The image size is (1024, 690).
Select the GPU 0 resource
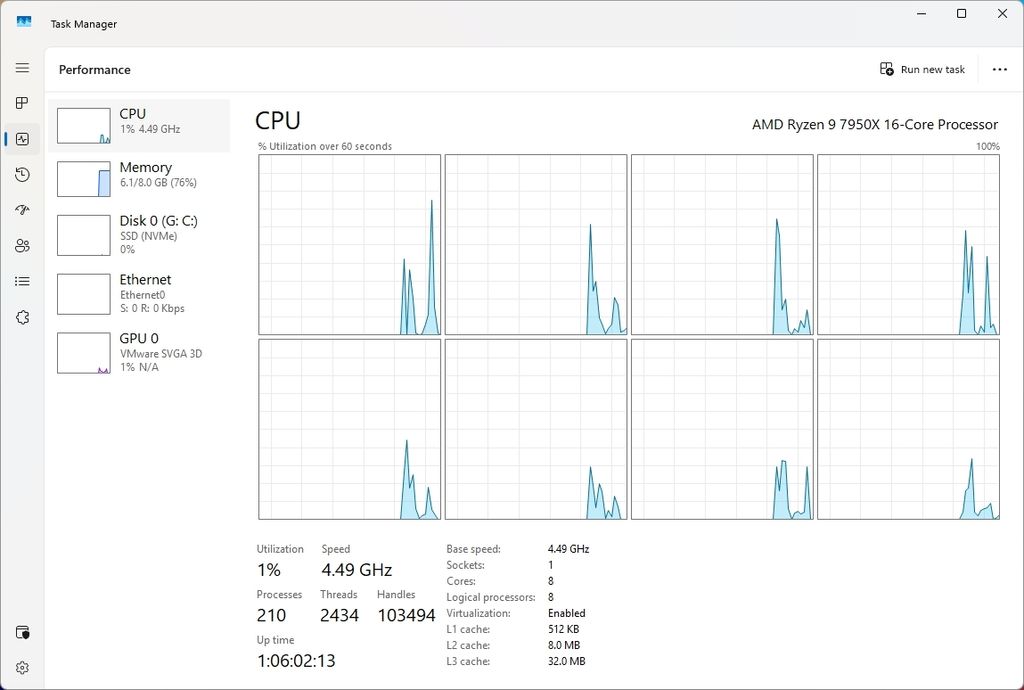pos(139,353)
